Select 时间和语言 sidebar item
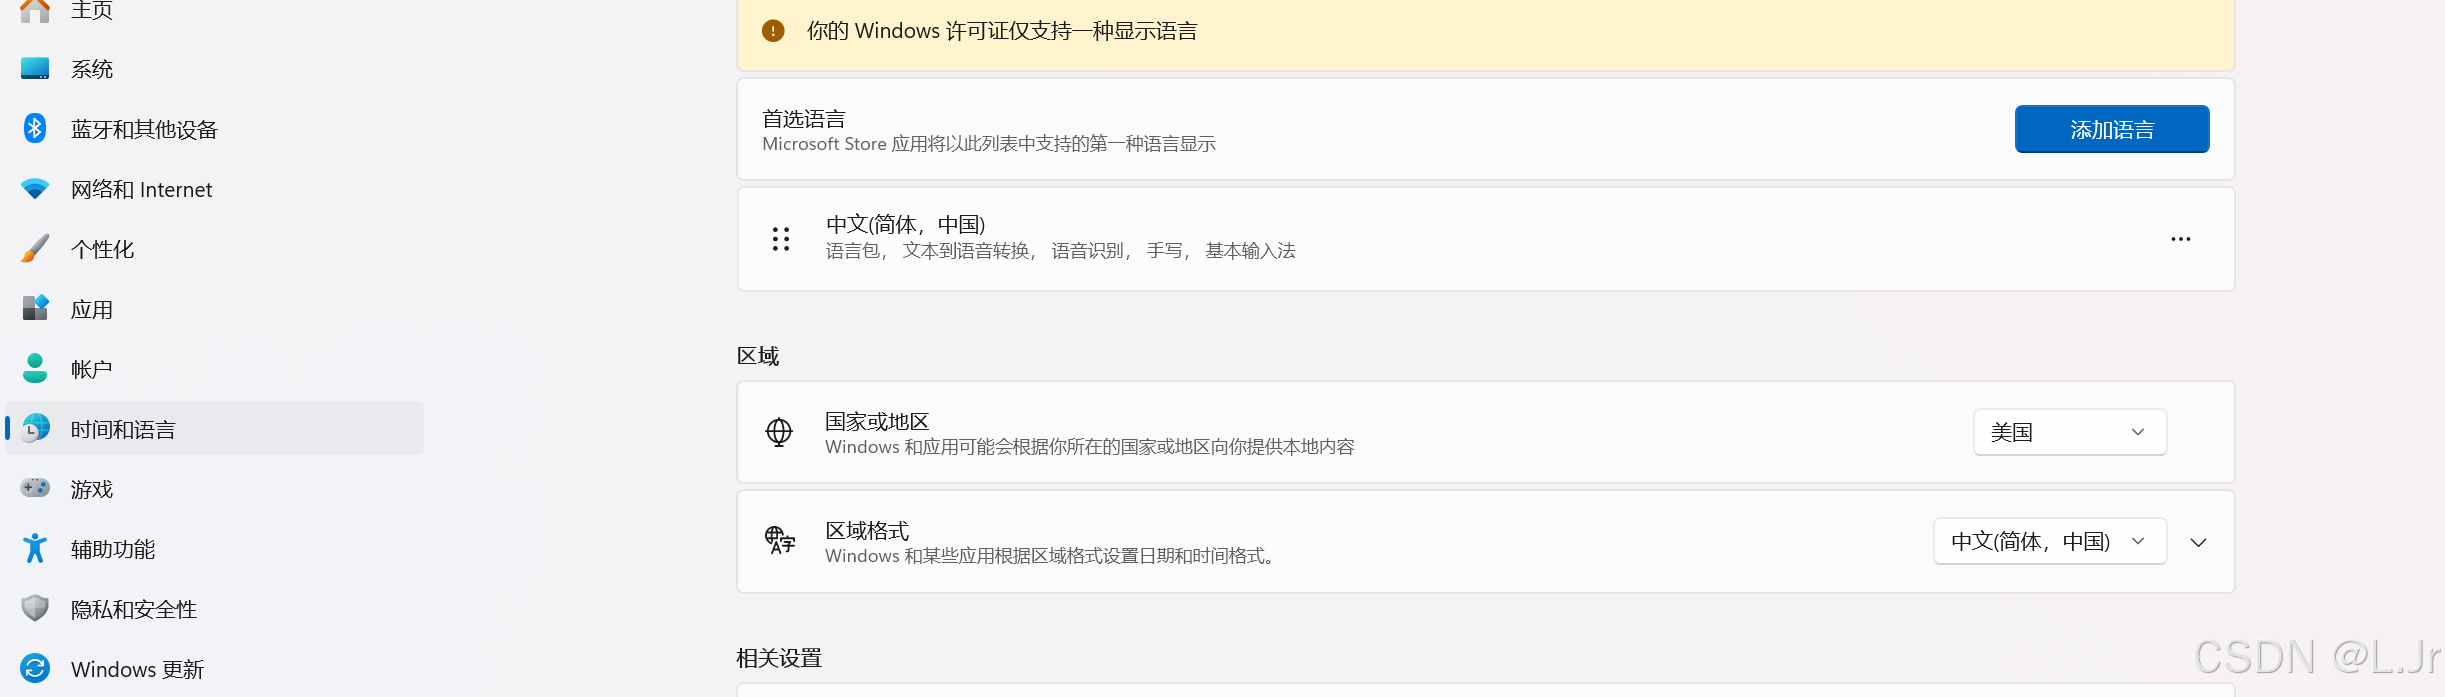The image size is (2445, 697). tap(212, 429)
